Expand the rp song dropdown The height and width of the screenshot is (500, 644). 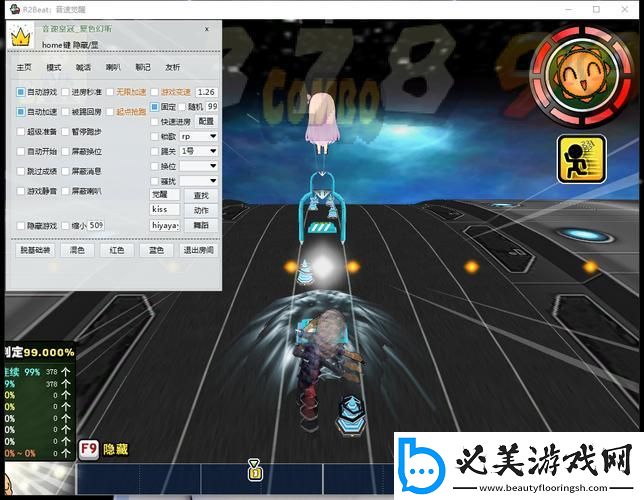tap(198, 136)
